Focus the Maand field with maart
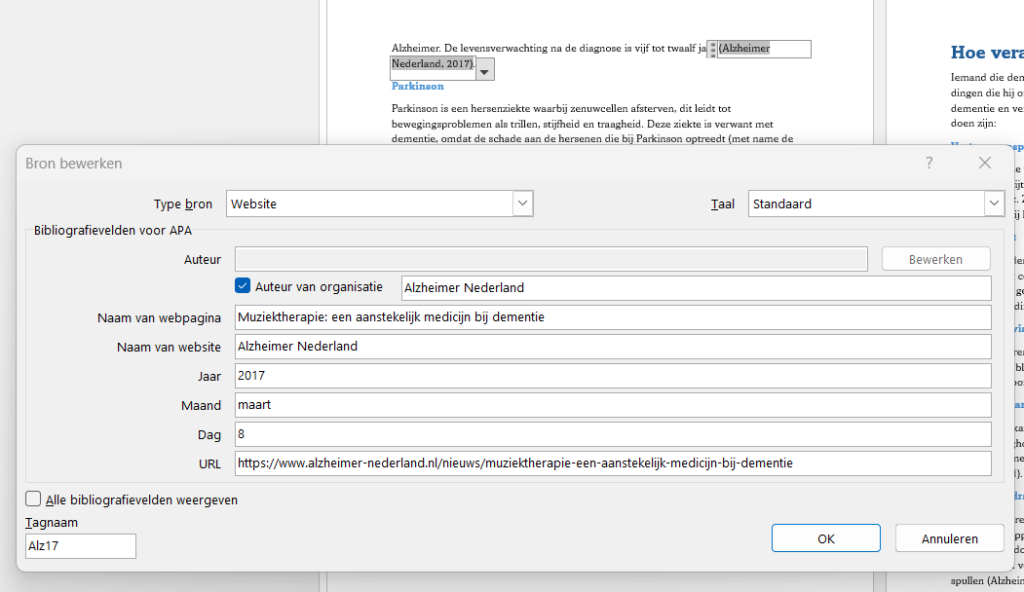Image resolution: width=1024 pixels, height=592 pixels. click(612, 405)
